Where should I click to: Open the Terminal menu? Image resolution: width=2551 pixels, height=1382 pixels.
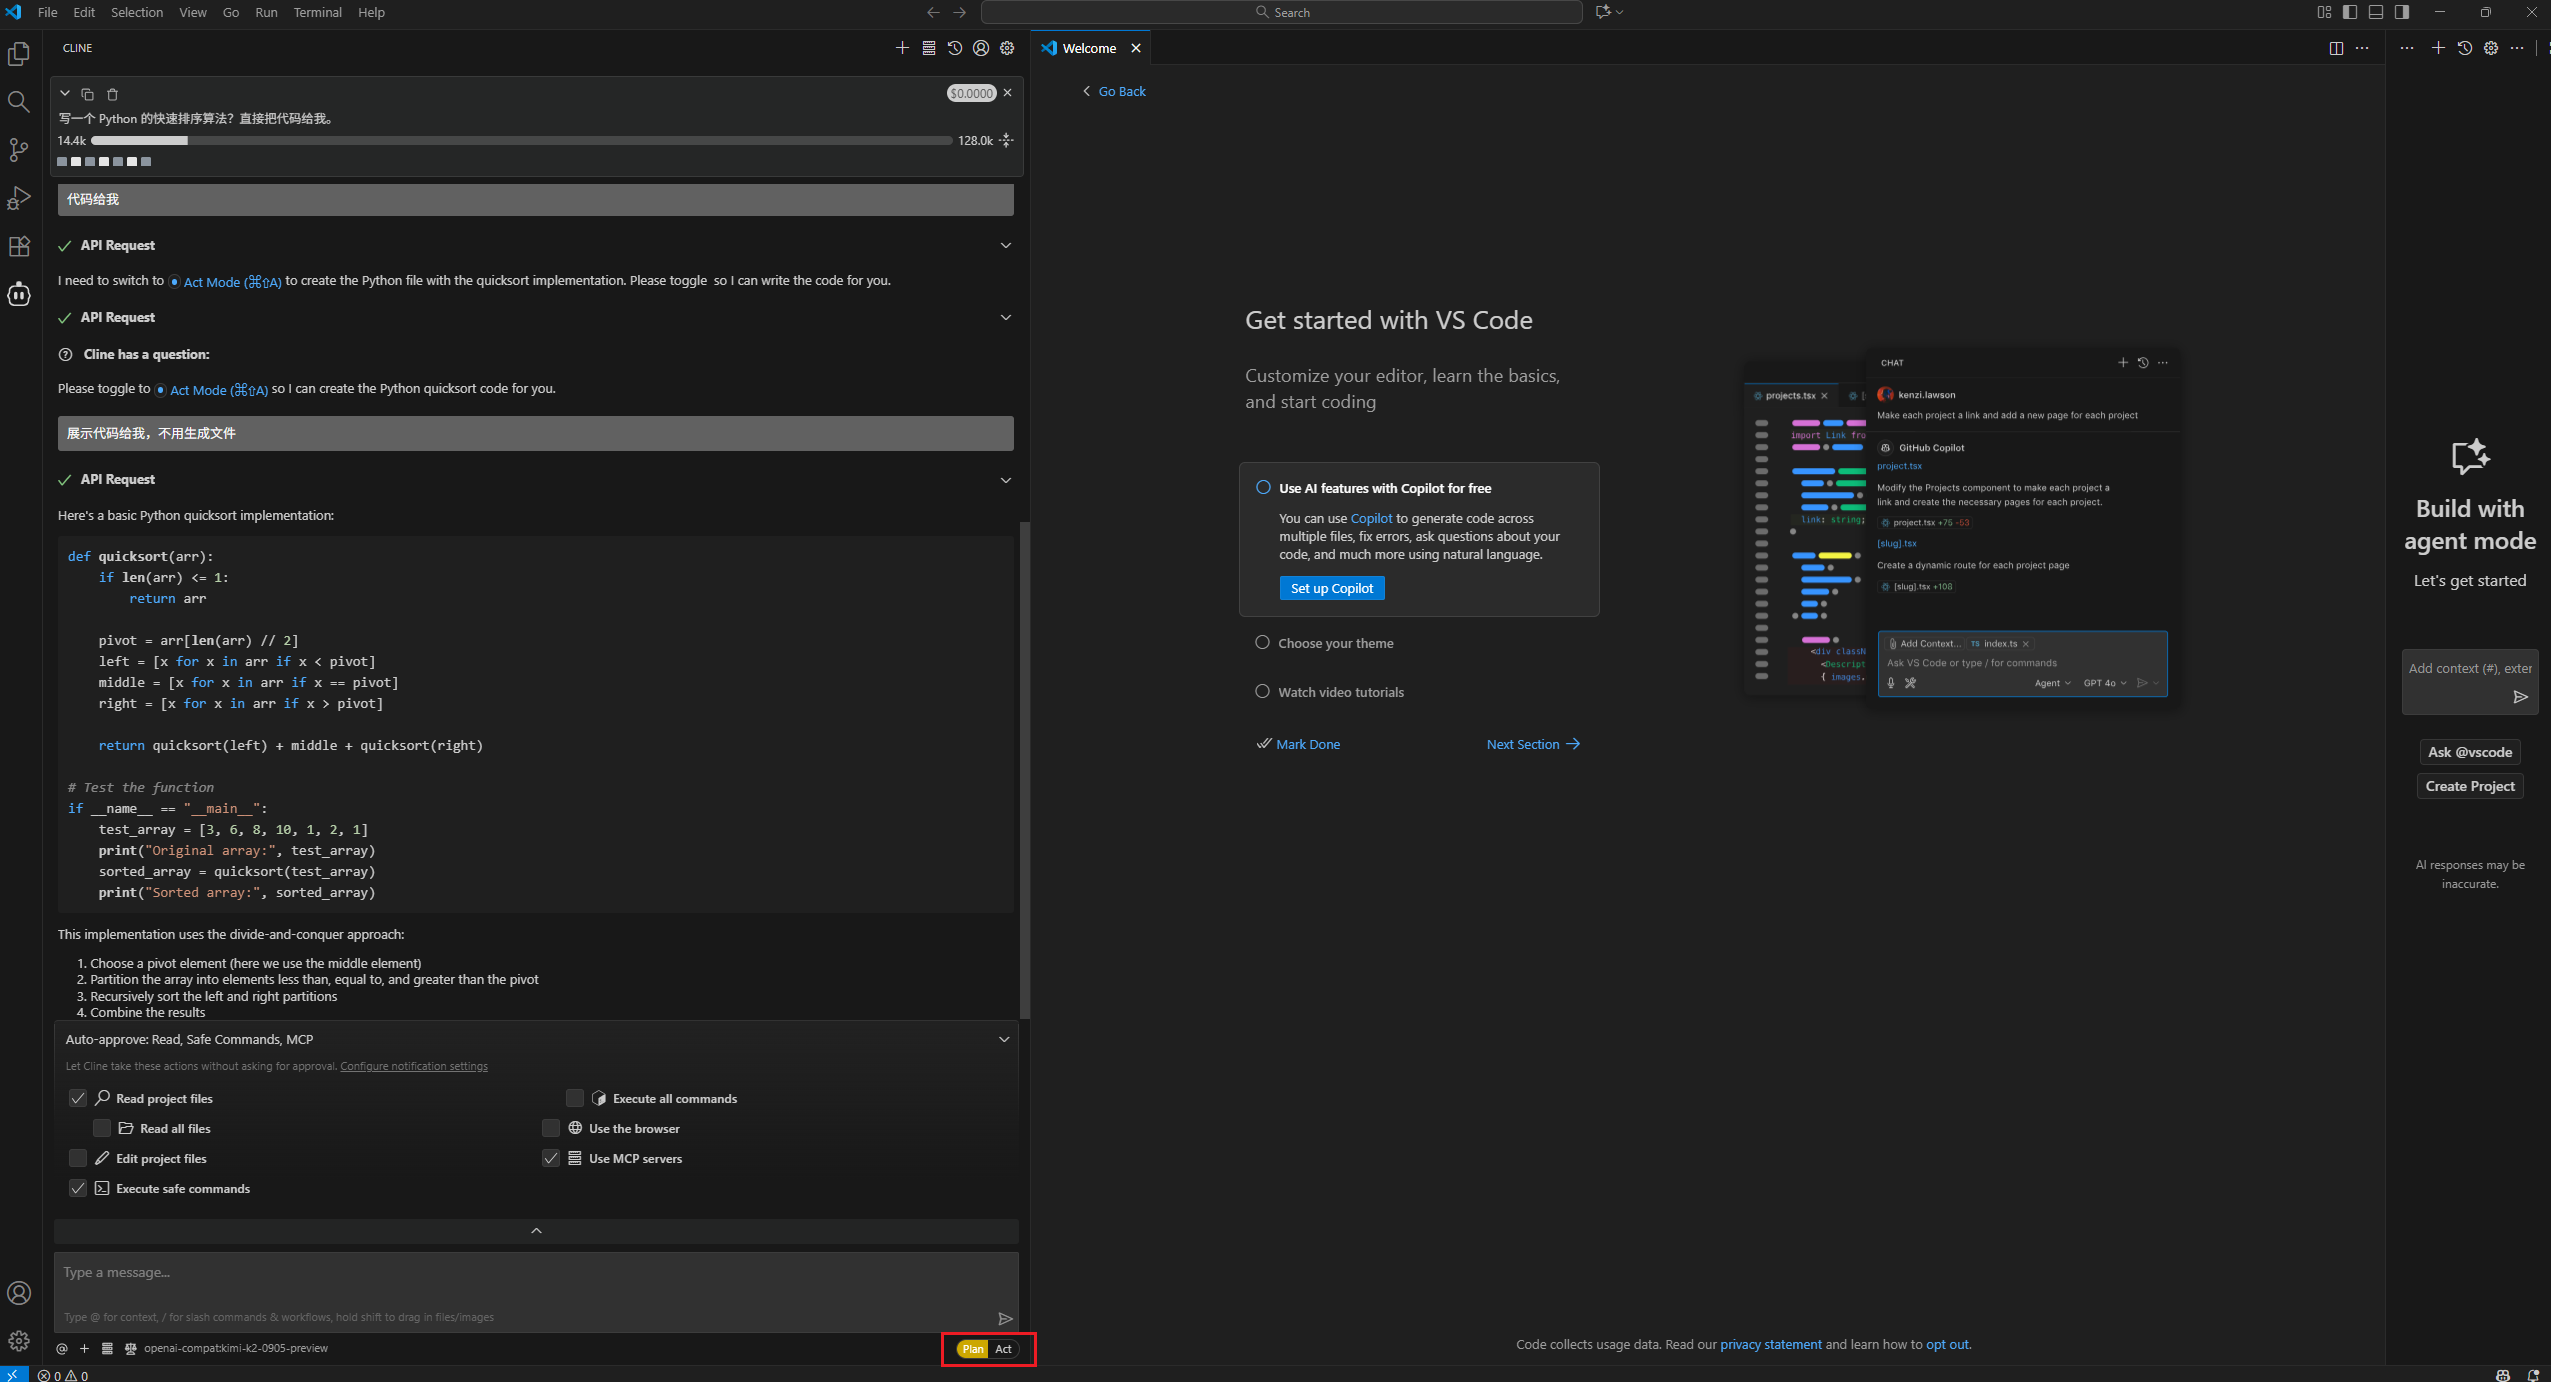point(317,12)
